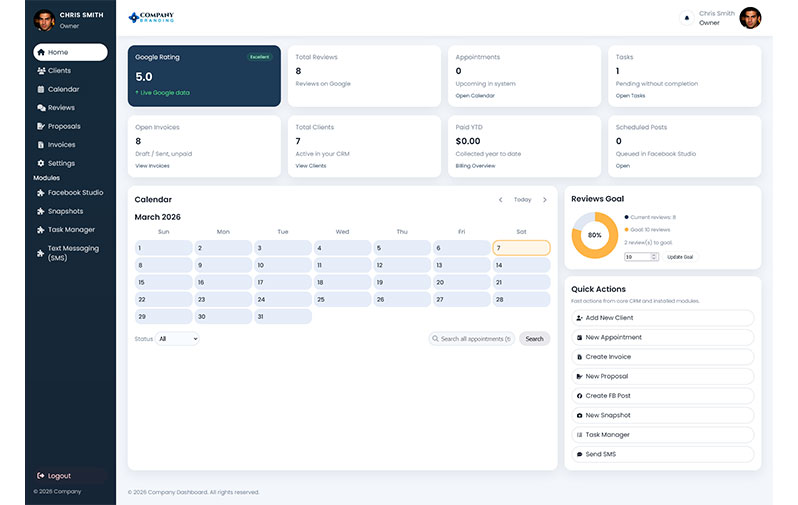Click the Add New Client person icon

(579, 318)
